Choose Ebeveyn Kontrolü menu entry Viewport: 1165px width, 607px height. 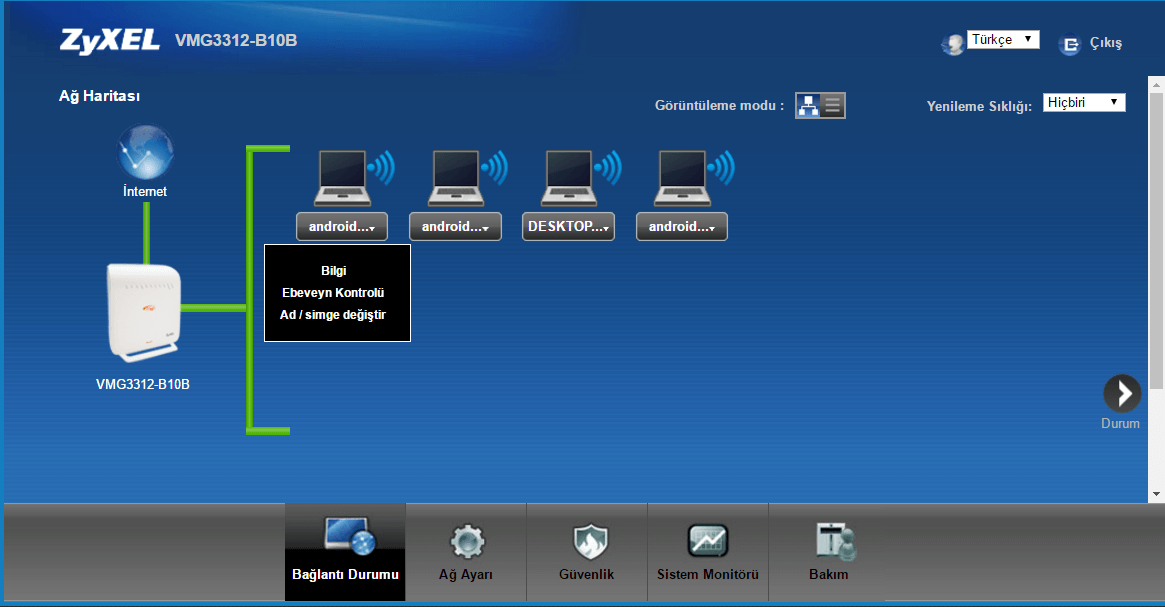[334, 293]
